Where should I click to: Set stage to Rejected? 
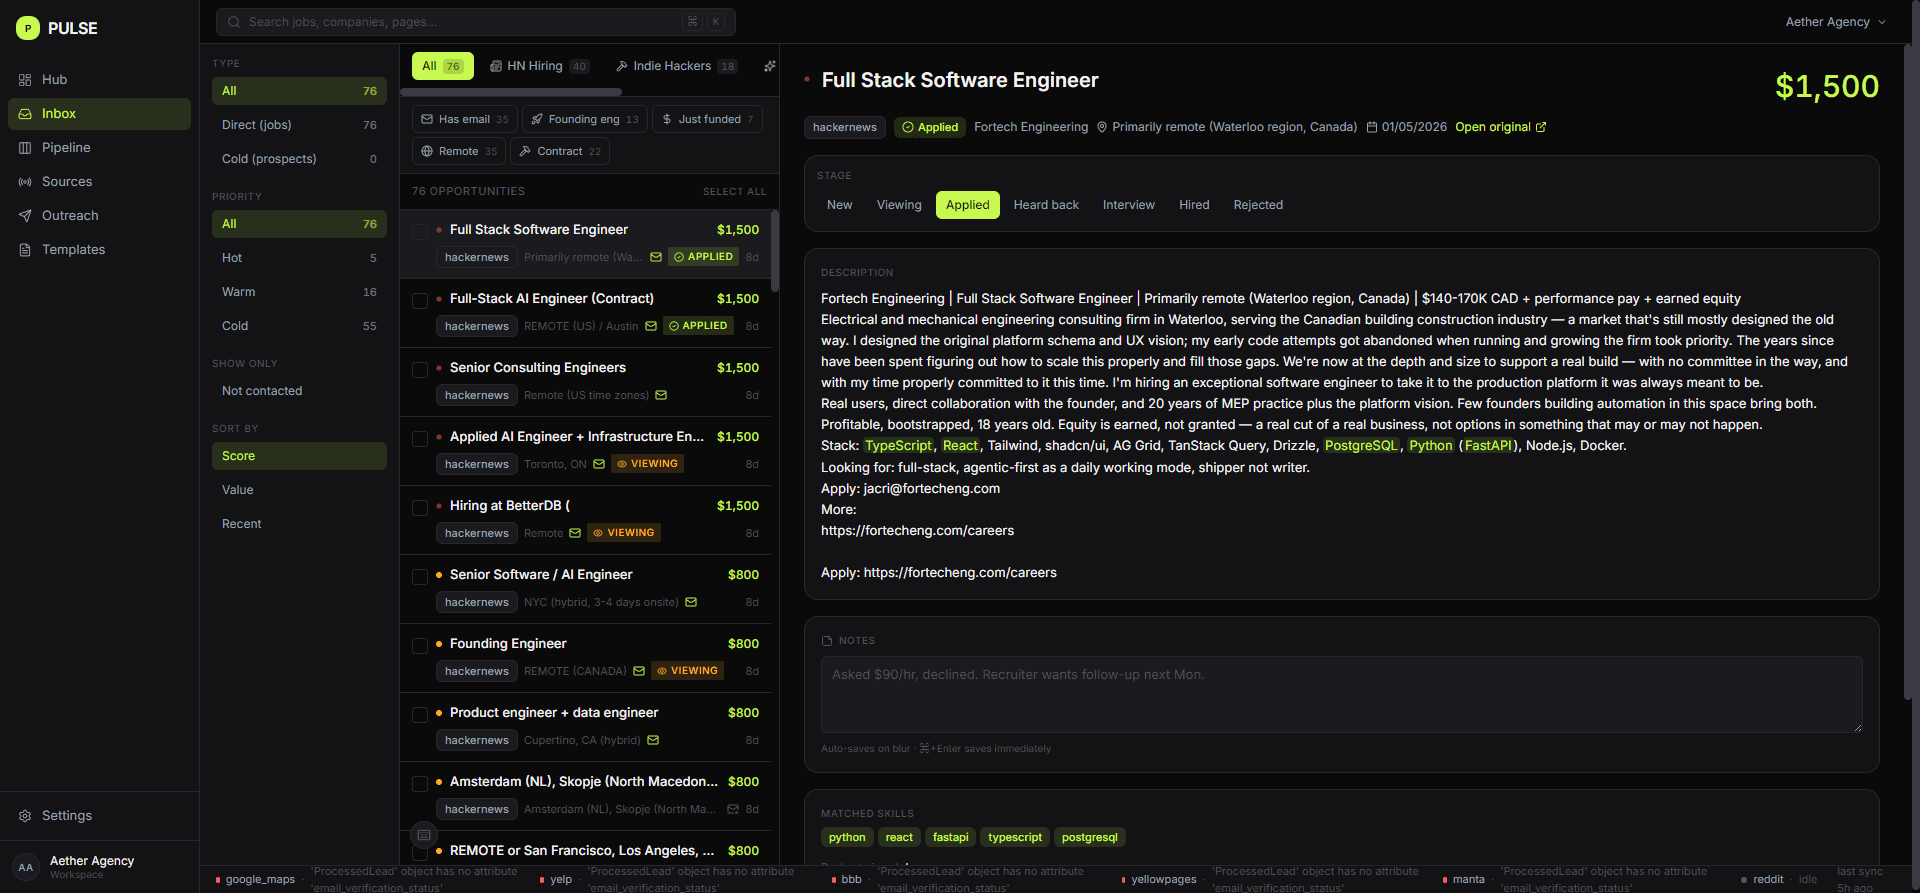pos(1258,205)
